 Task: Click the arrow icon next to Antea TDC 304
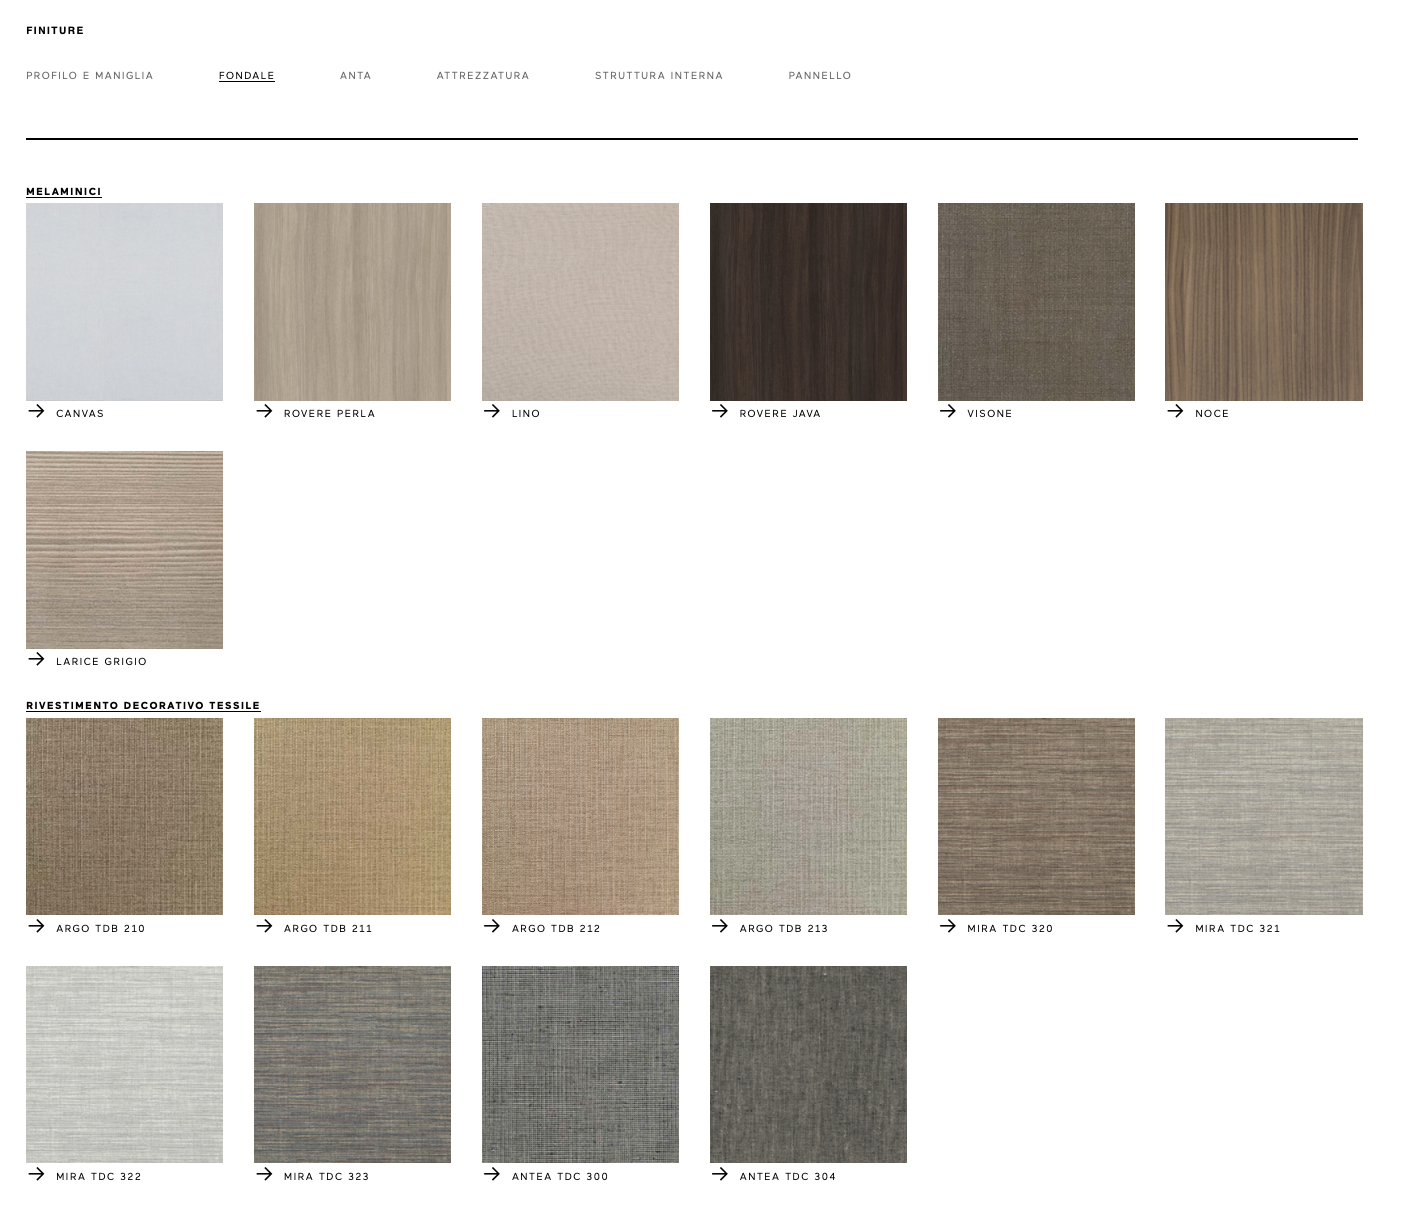[x=719, y=1174]
